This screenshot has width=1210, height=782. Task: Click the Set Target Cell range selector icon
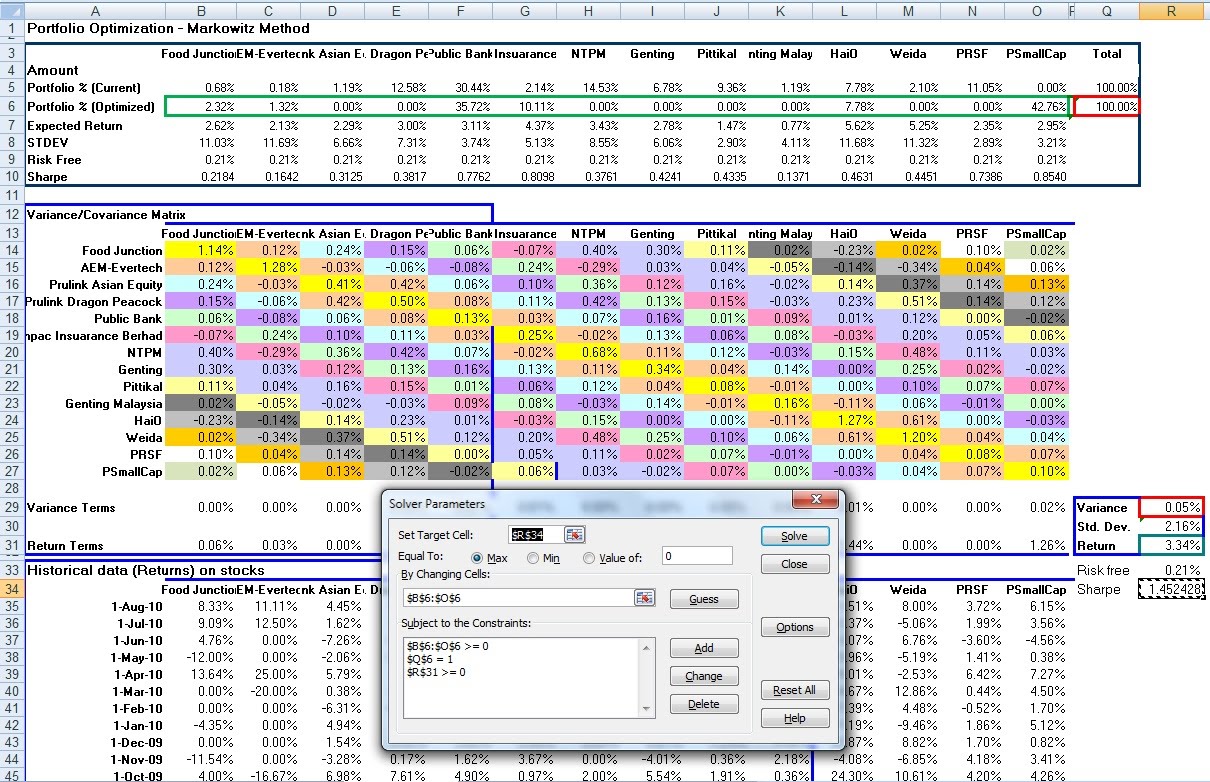coord(574,535)
